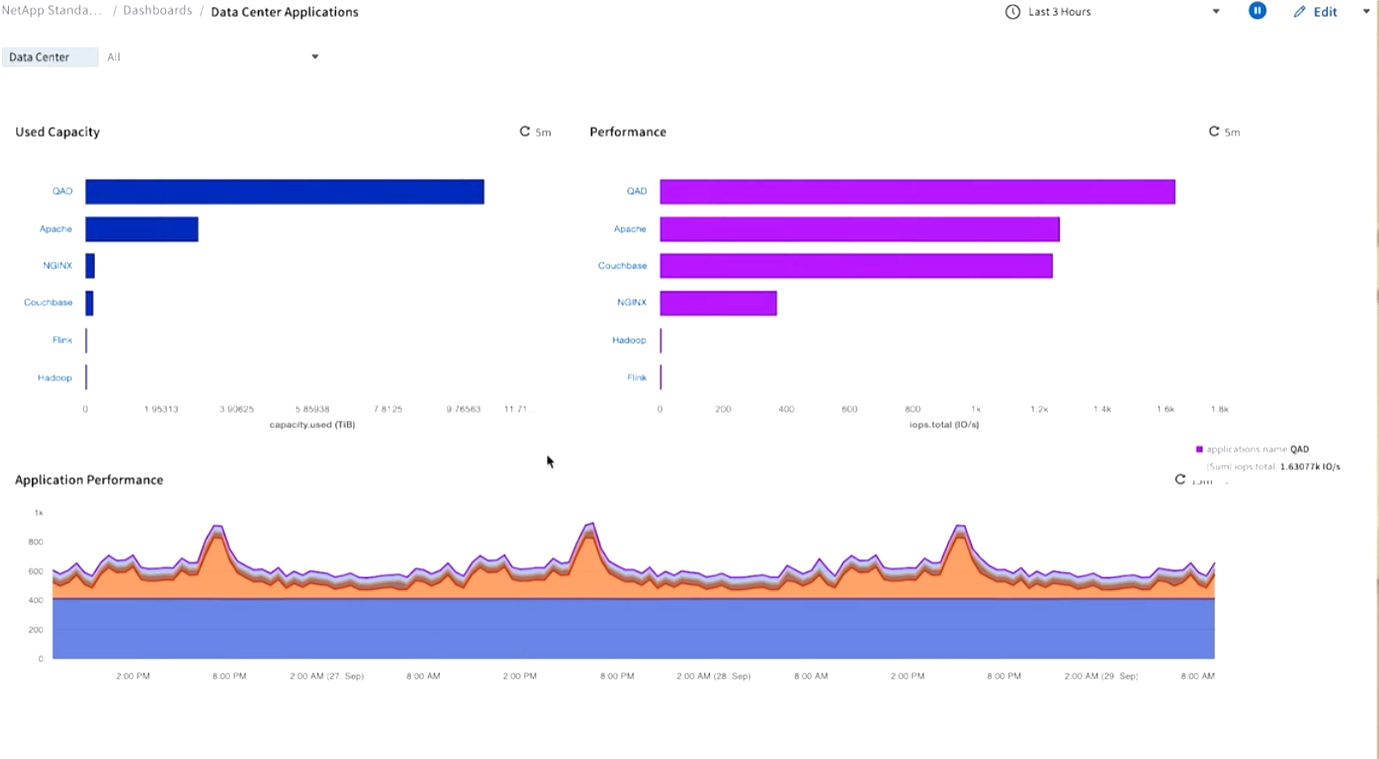The width and height of the screenshot is (1379, 759).
Task: Open the Last 3 Hours time range dropdown
Action: click(x=1216, y=12)
